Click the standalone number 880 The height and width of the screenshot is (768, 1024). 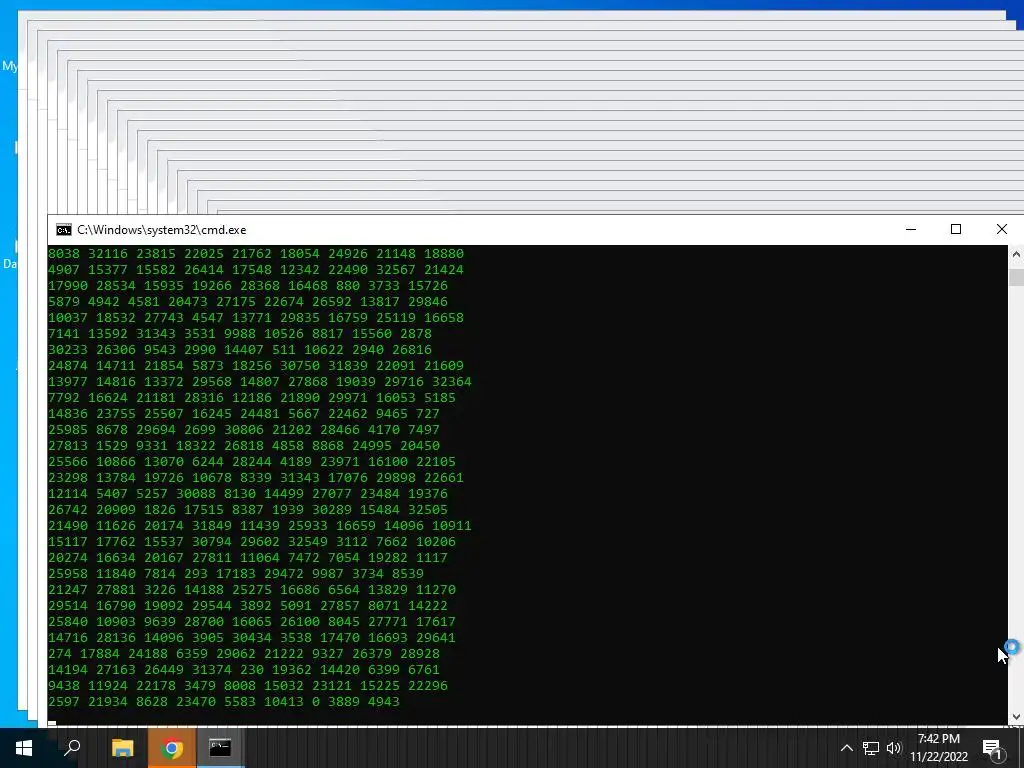[347, 285]
